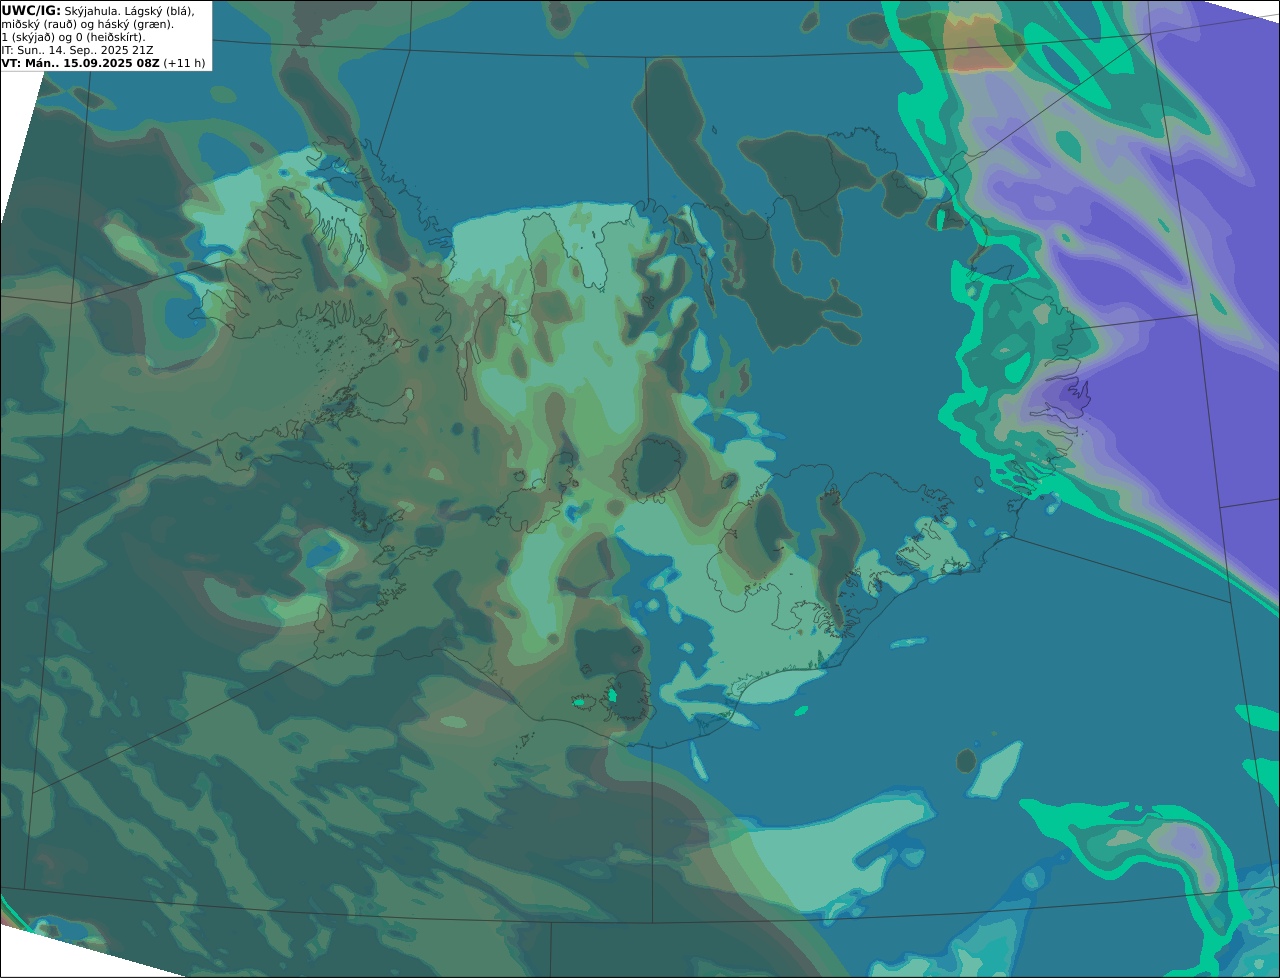Click the "UWC/IG:" bold title label
The height and width of the screenshot is (978, 1280).
pos(31,10)
